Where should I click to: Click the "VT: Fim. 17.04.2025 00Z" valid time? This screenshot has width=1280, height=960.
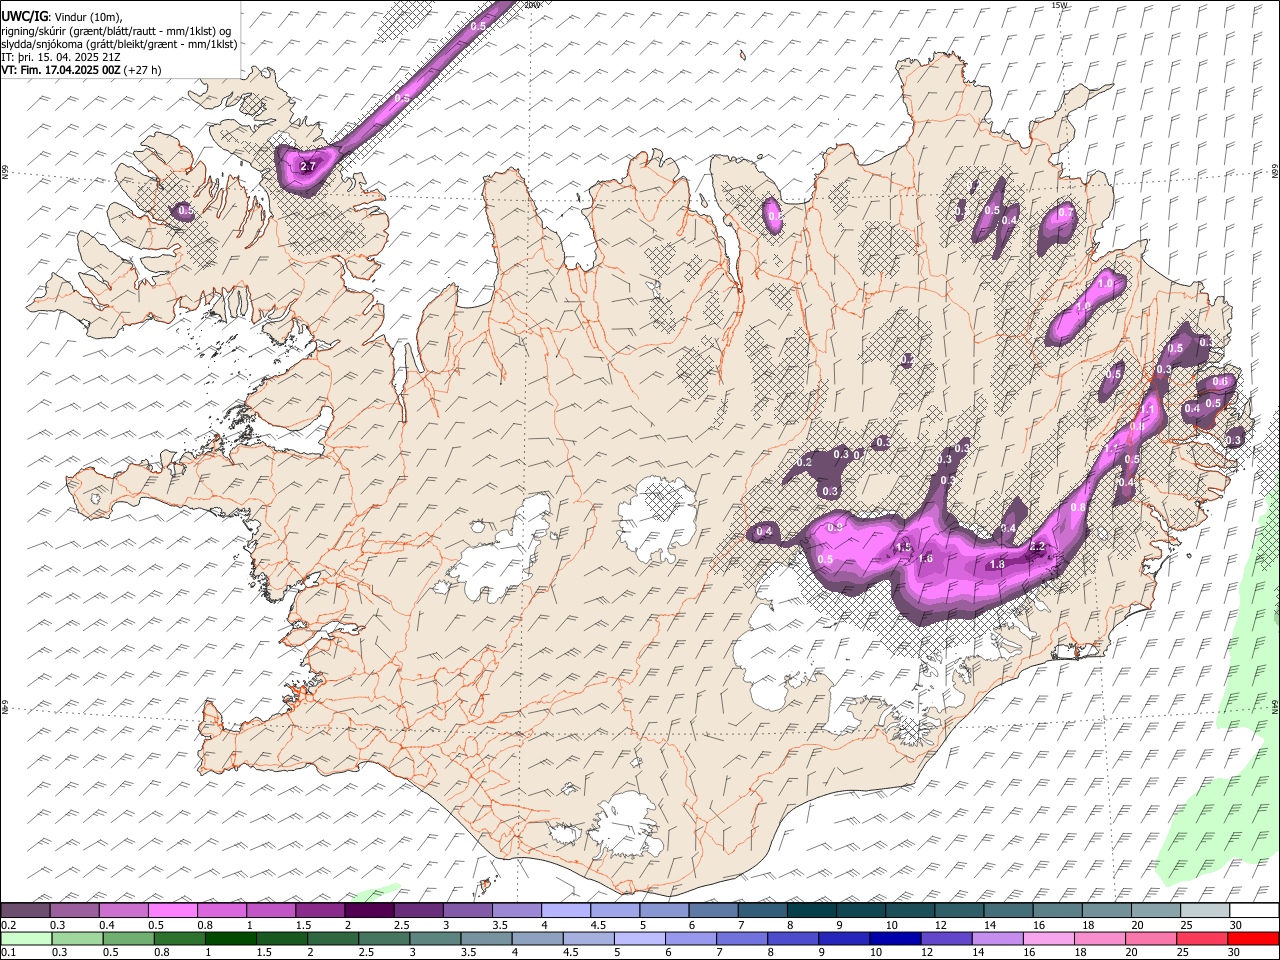pyautogui.click(x=61, y=70)
